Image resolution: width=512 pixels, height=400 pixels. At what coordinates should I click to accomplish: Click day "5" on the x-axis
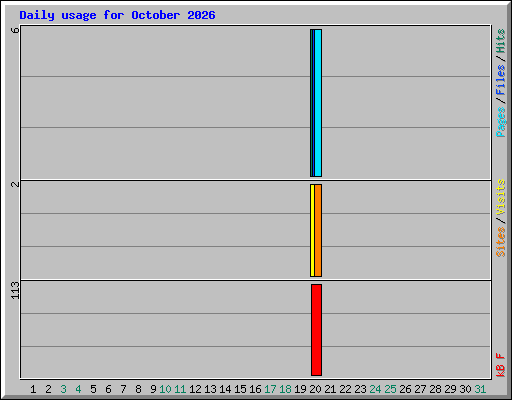(93, 389)
